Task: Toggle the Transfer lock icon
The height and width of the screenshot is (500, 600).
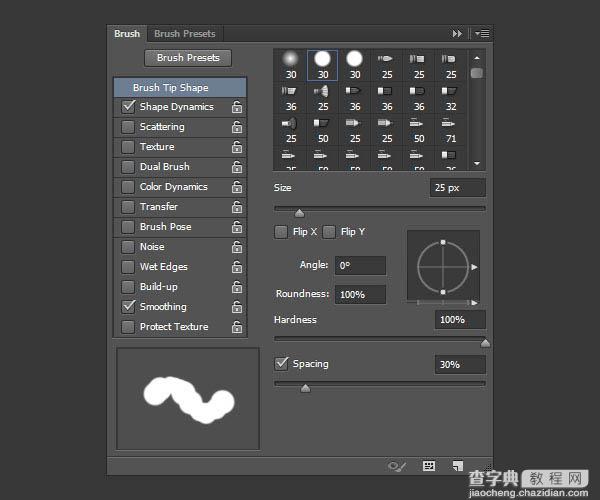Action: pyautogui.click(x=237, y=207)
